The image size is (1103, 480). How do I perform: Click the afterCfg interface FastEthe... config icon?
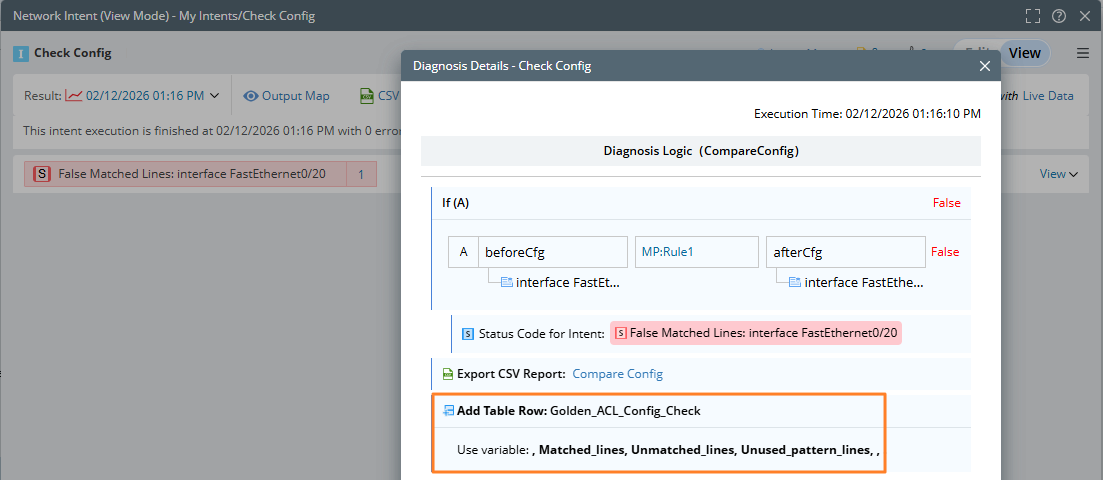click(795, 282)
